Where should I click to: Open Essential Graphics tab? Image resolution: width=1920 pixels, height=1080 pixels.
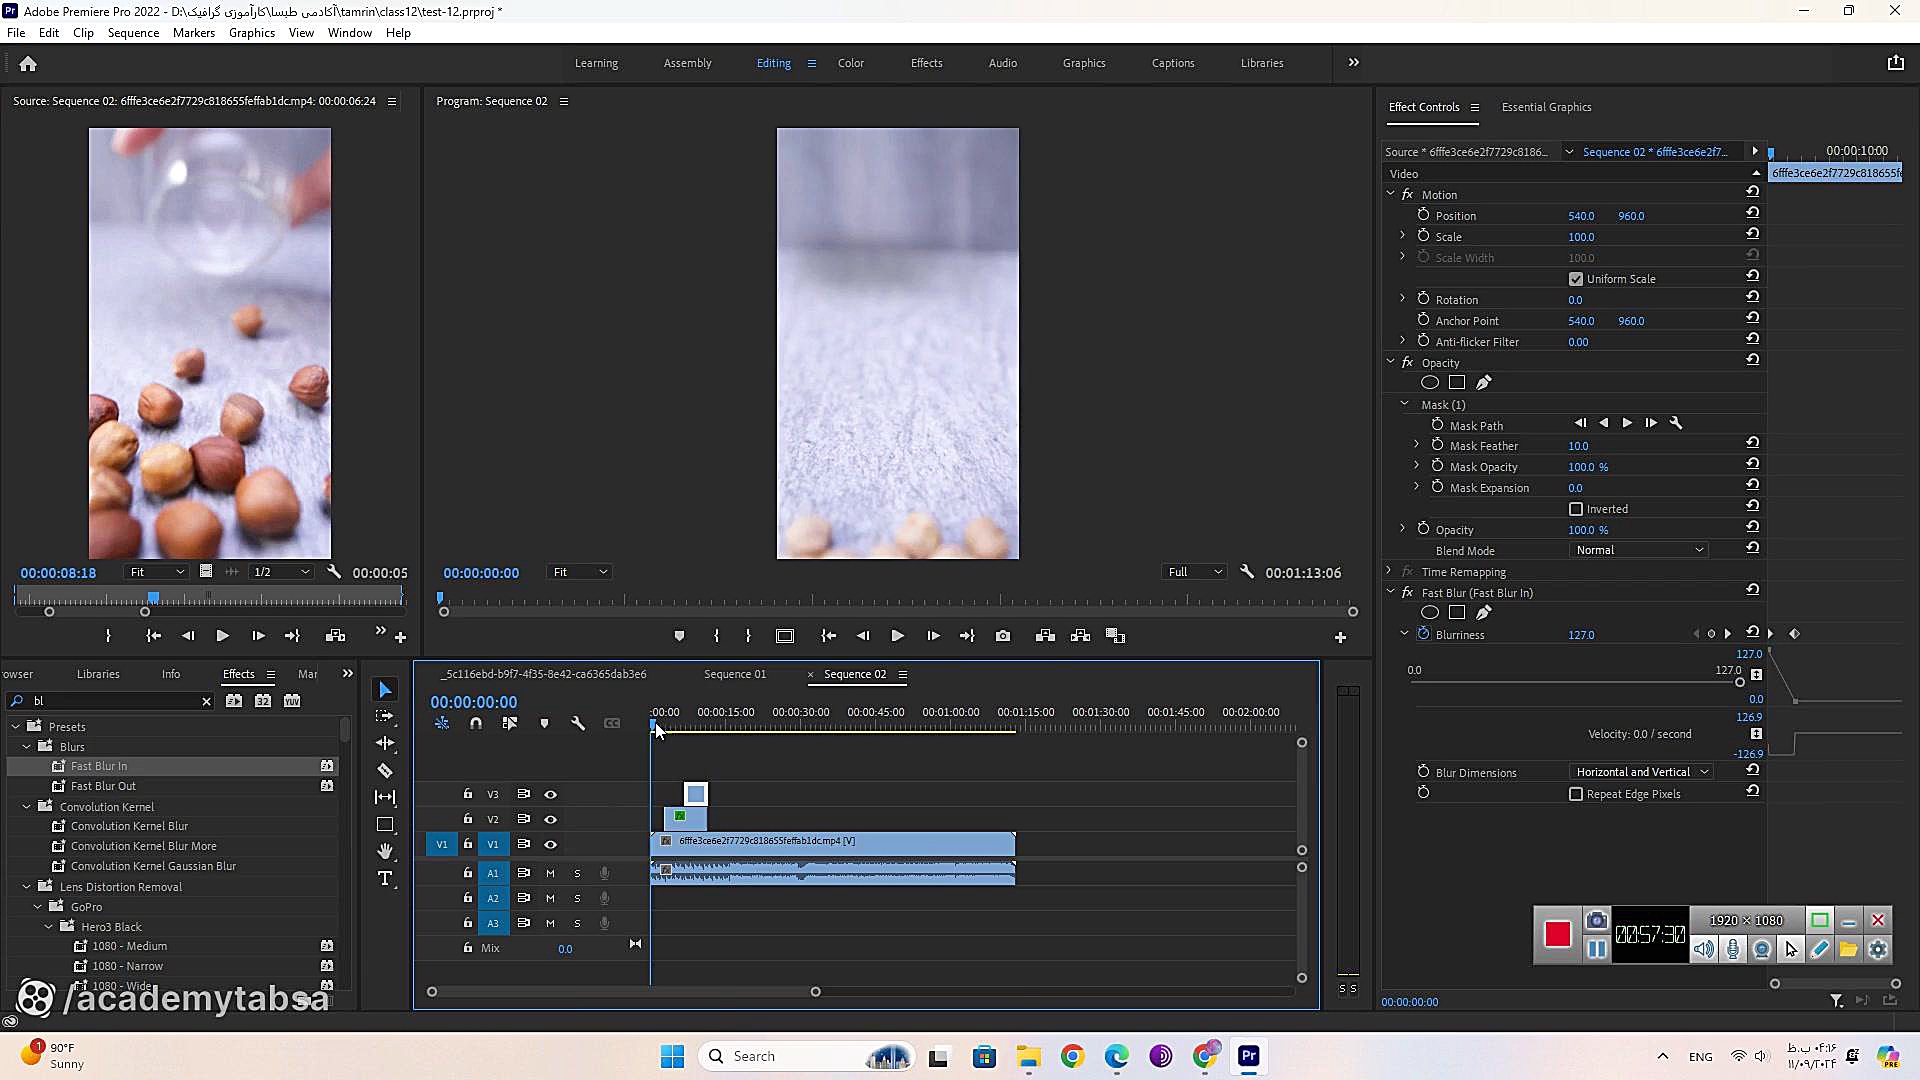click(x=1546, y=107)
